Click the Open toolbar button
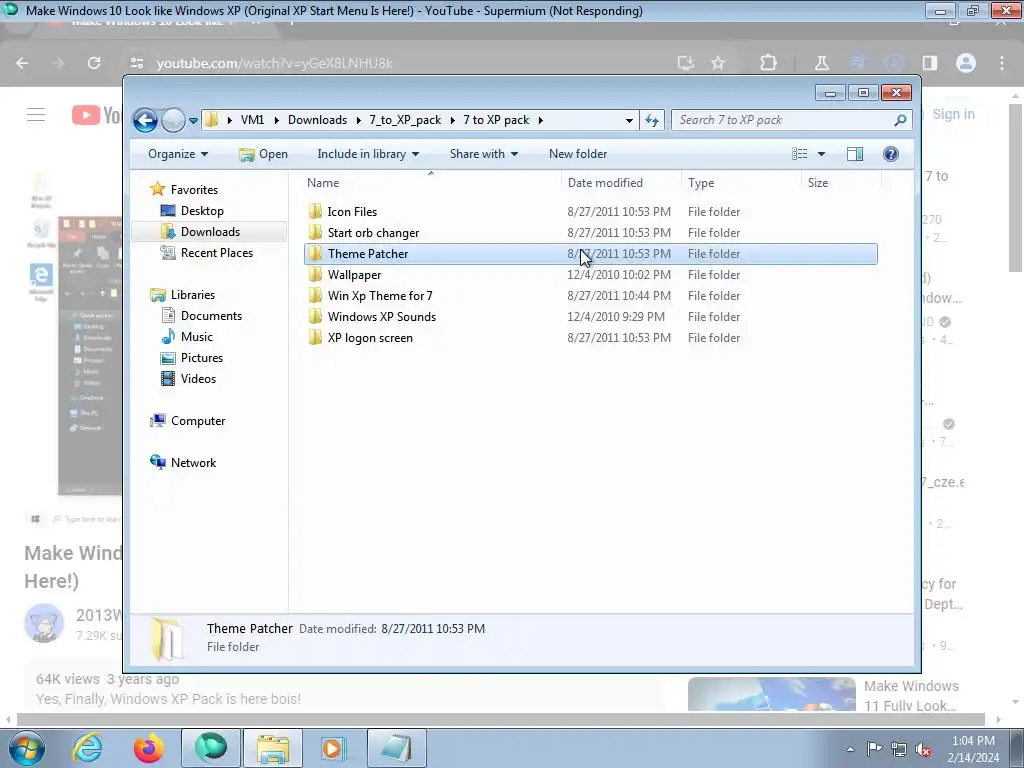Image resolution: width=1024 pixels, height=768 pixels. point(263,154)
